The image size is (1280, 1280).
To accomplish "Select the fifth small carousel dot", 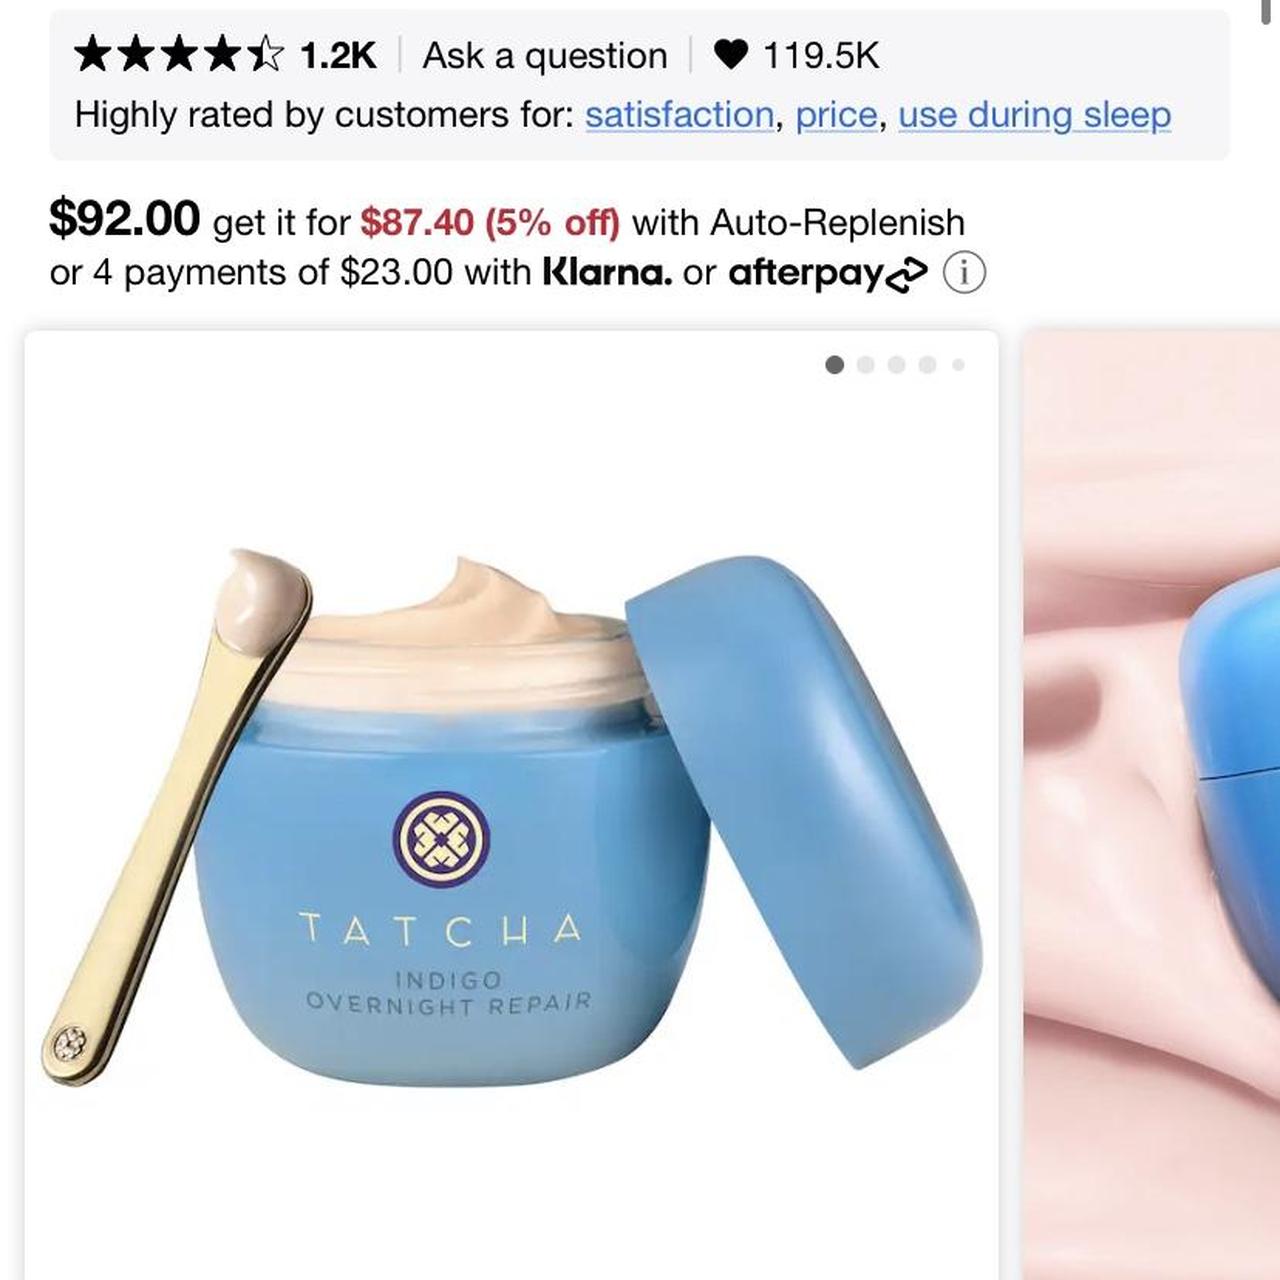I will tap(958, 365).
